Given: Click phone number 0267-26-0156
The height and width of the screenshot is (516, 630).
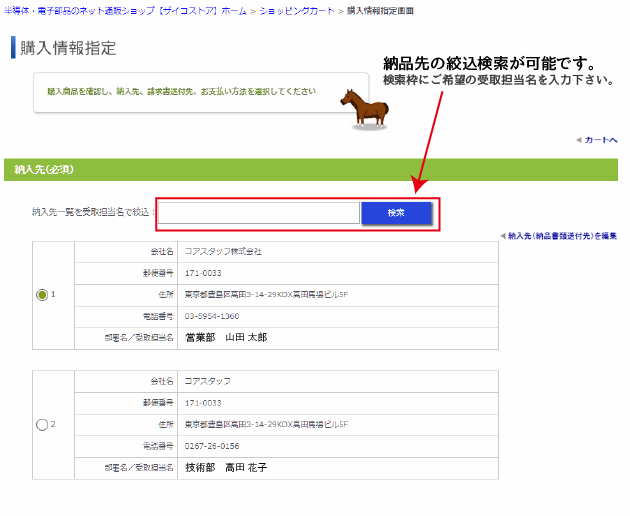Looking at the screenshot, I should click(211, 445).
